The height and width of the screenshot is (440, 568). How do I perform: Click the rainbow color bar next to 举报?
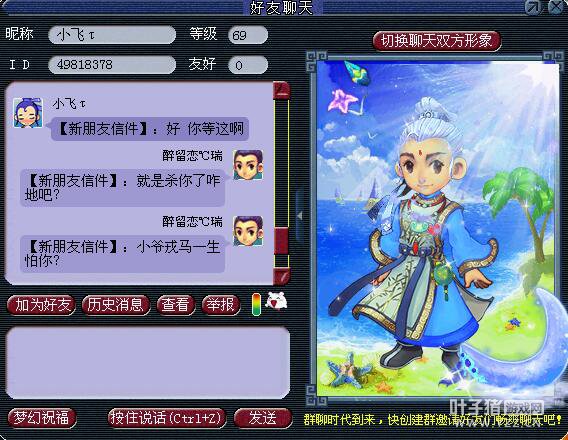tap(256, 304)
